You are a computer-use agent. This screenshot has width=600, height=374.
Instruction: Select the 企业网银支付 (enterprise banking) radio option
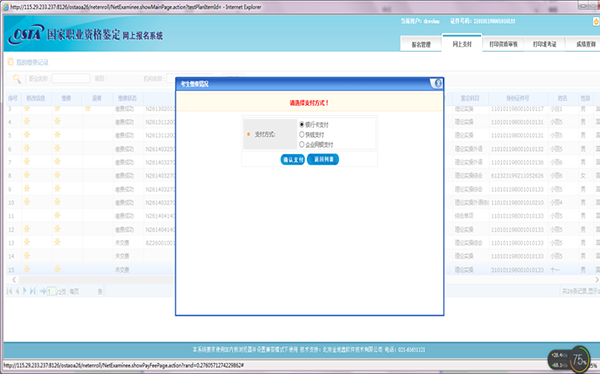[302, 144]
